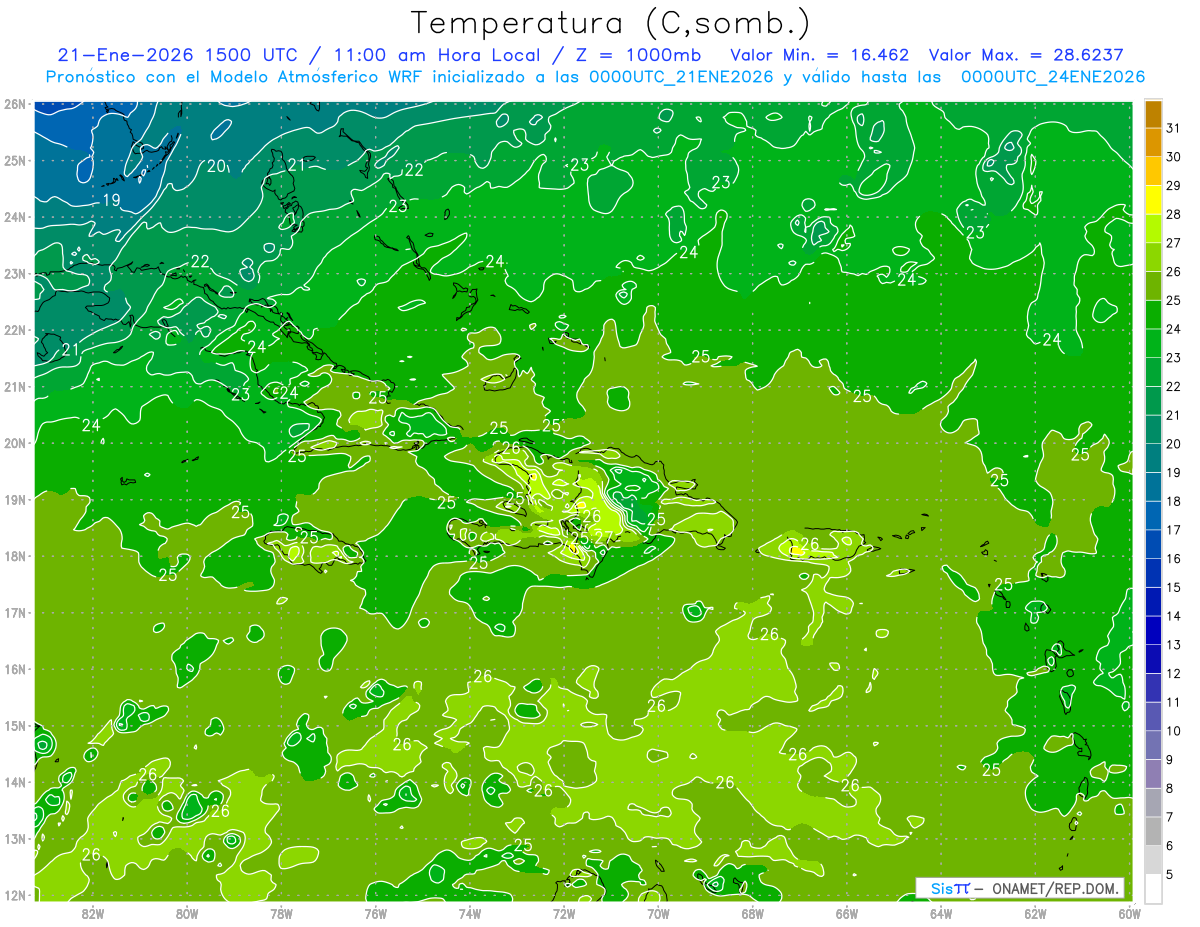1200x927 pixels.
Task: Click the "5" color bar label
Action: point(1171,874)
